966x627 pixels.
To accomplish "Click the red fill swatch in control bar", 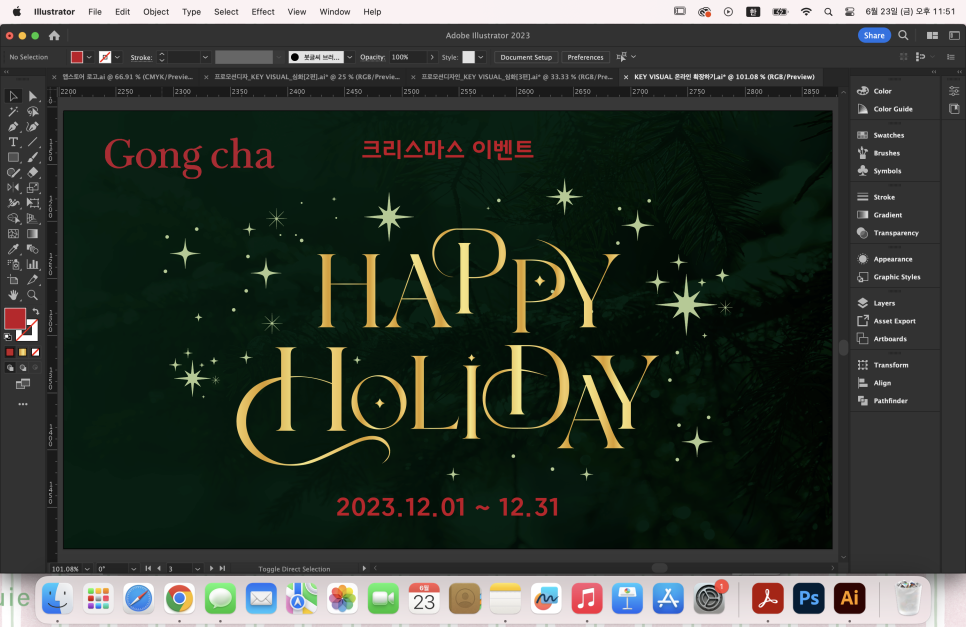I will click(77, 57).
